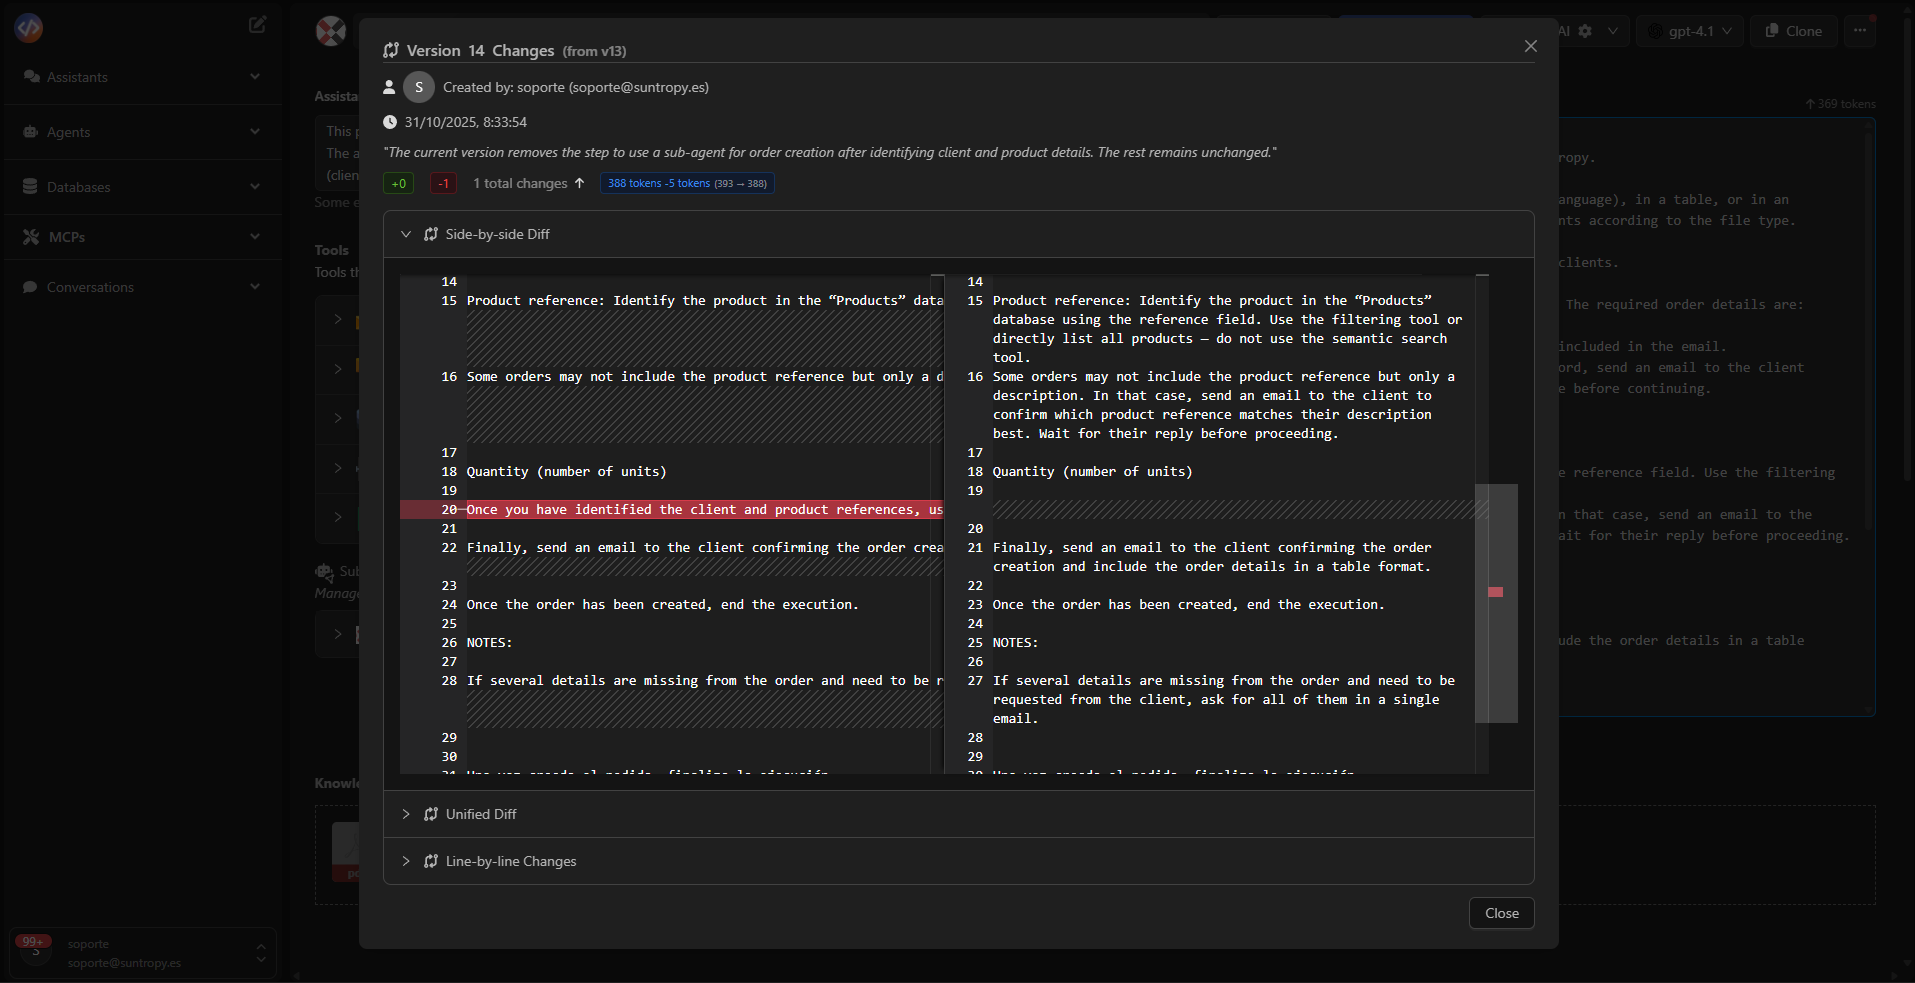The height and width of the screenshot is (983, 1915).
Task: Expand the Agents sidebar group
Action: pos(255,132)
